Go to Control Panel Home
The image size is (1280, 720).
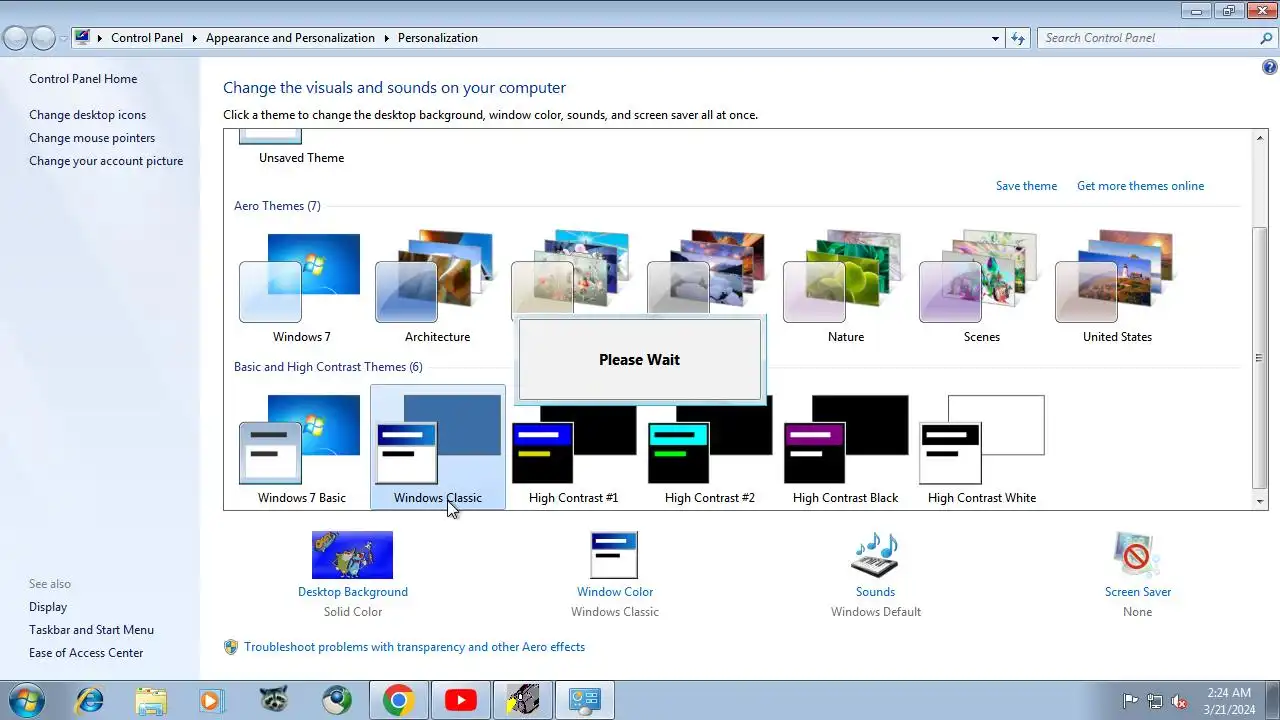(x=83, y=79)
